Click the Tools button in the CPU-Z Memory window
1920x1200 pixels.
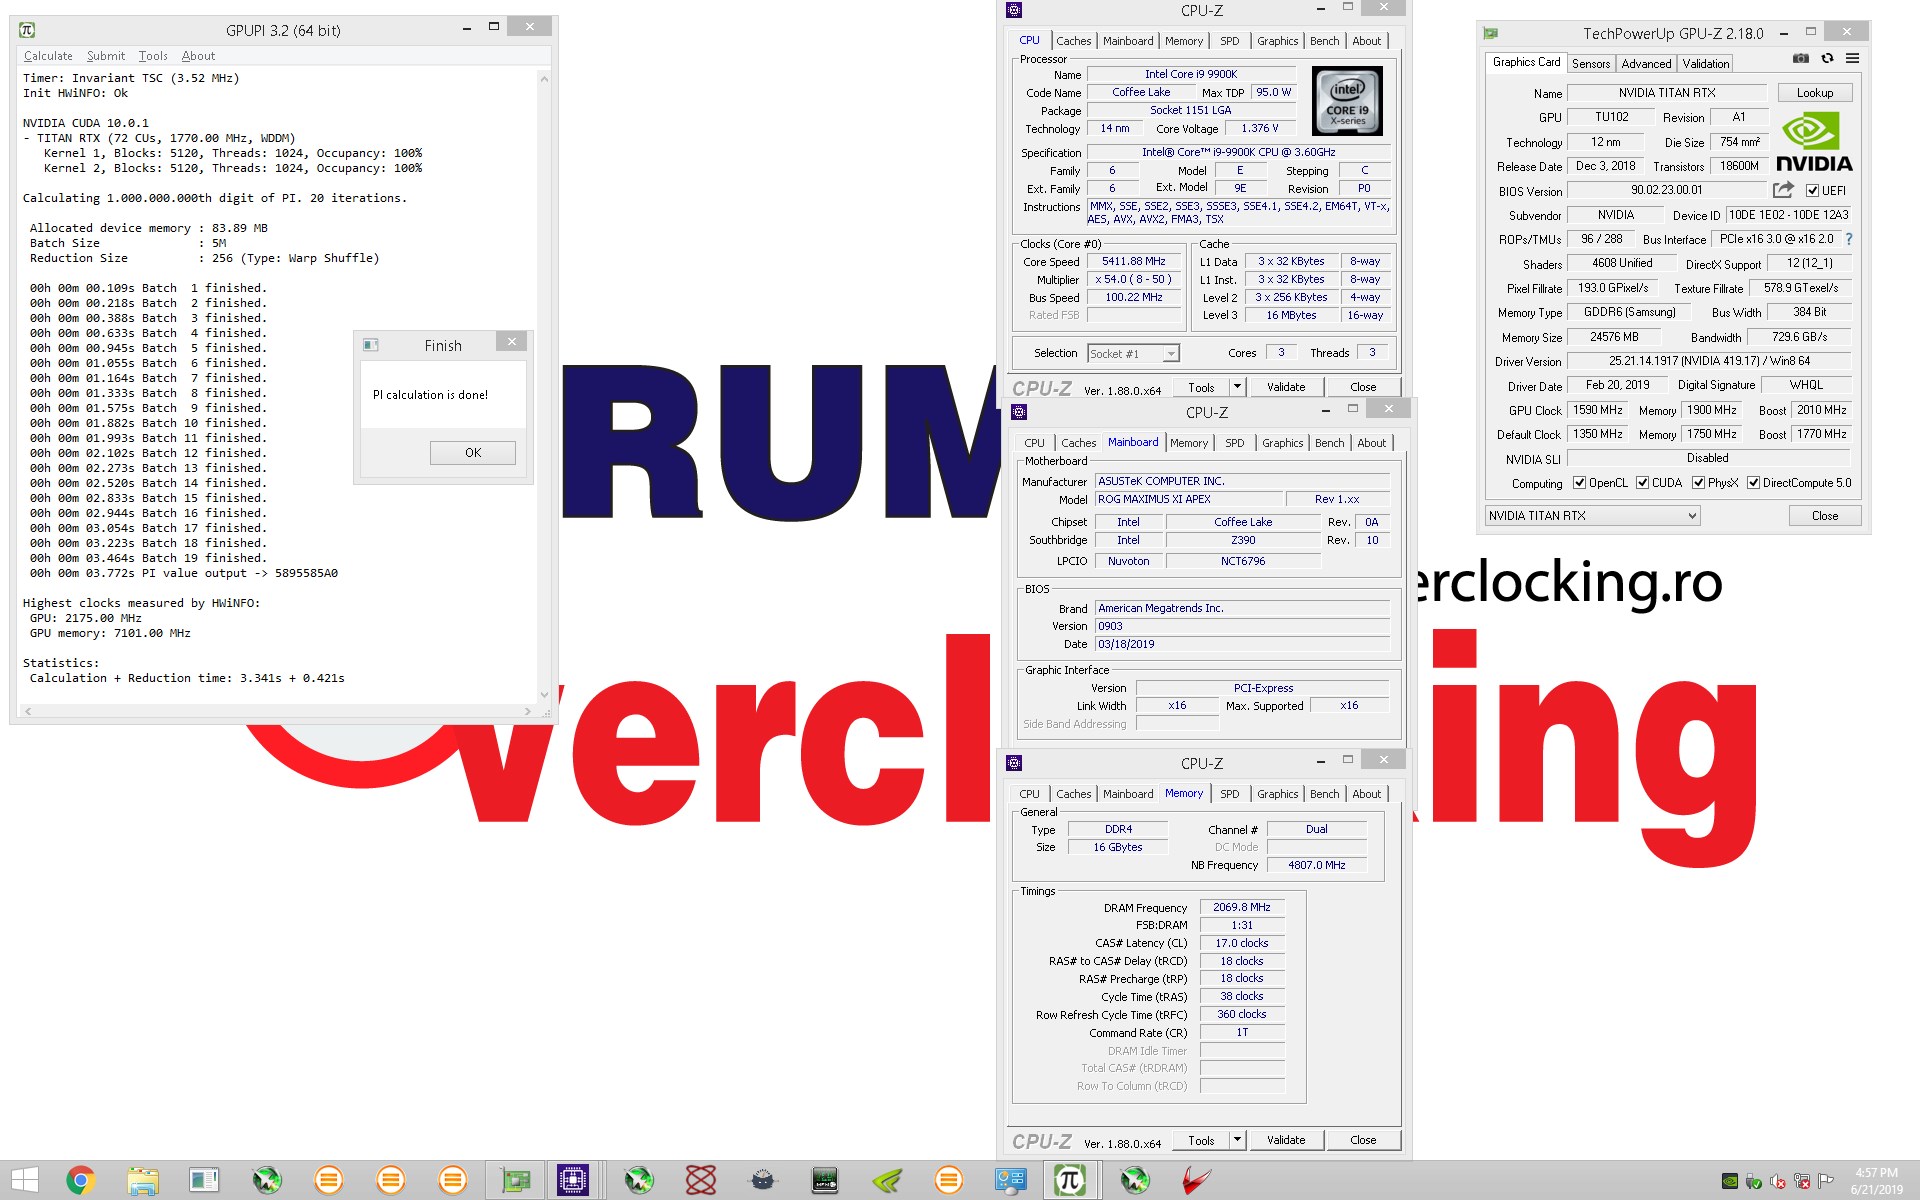[1201, 1140]
